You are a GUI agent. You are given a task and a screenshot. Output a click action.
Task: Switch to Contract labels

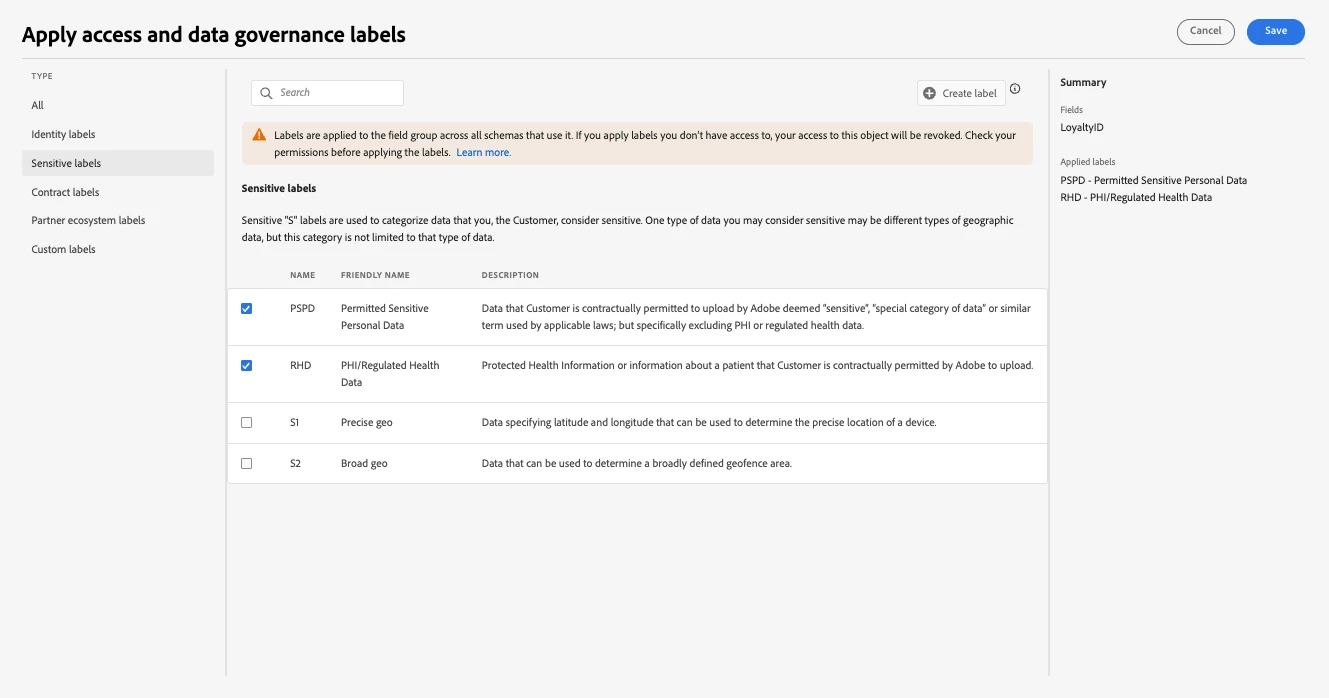tap(65, 192)
